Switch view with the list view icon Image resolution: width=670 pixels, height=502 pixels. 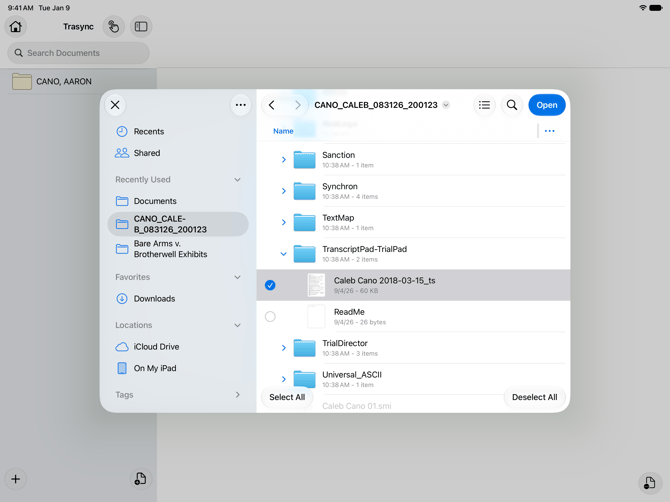pyautogui.click(x=484, y=105)
